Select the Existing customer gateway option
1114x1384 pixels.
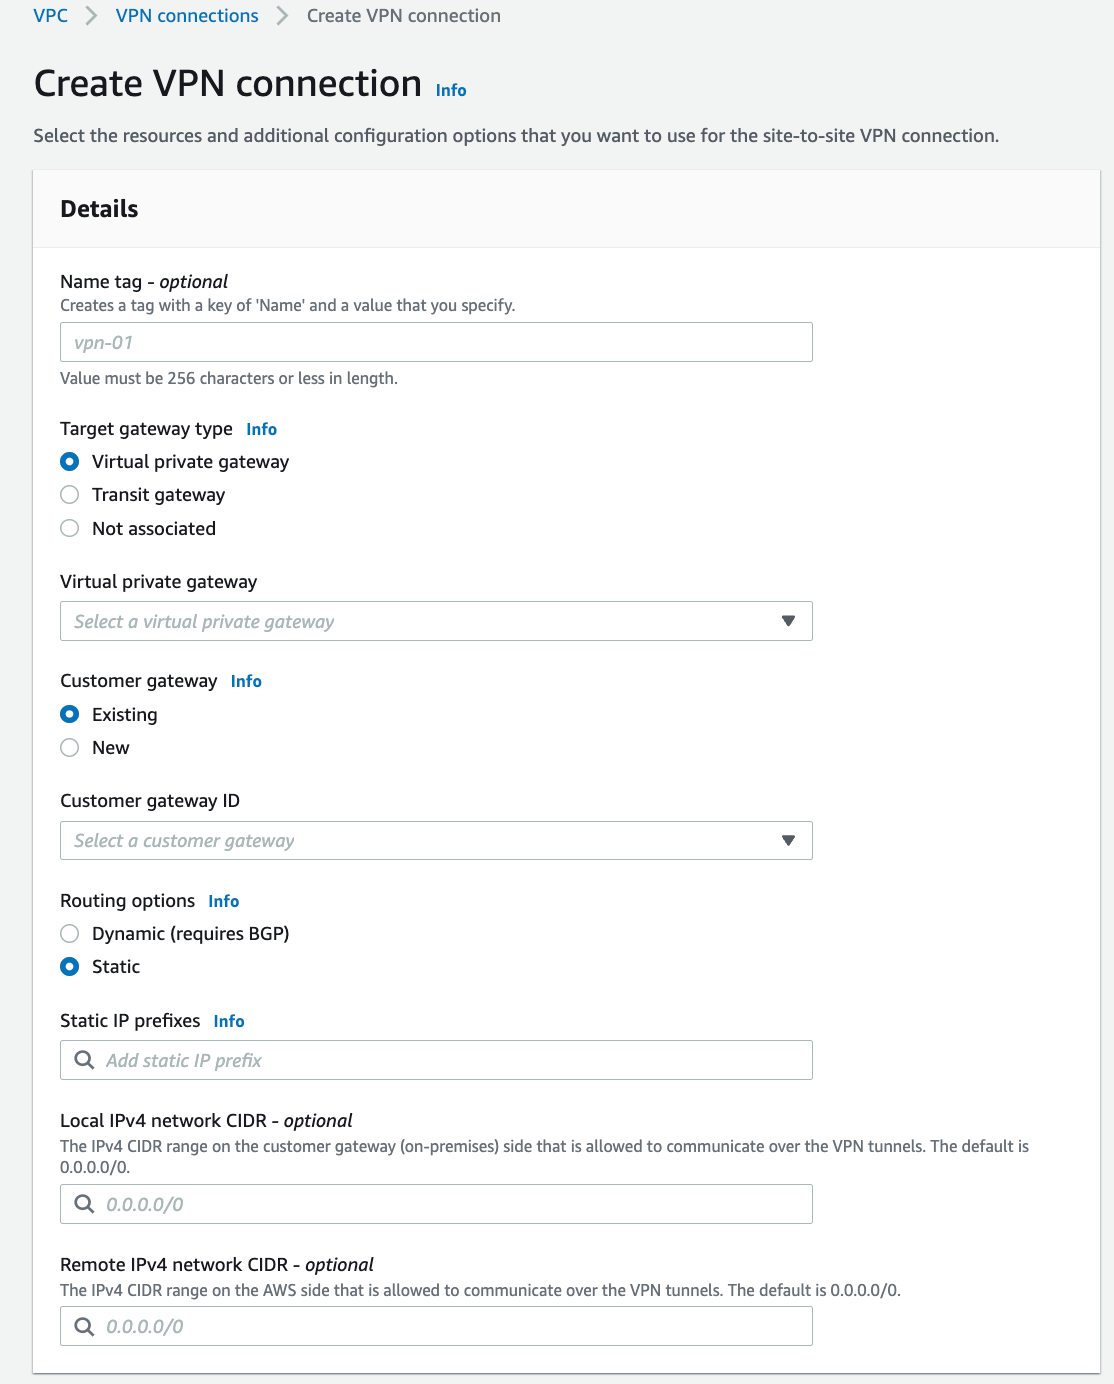pos(69,714)
